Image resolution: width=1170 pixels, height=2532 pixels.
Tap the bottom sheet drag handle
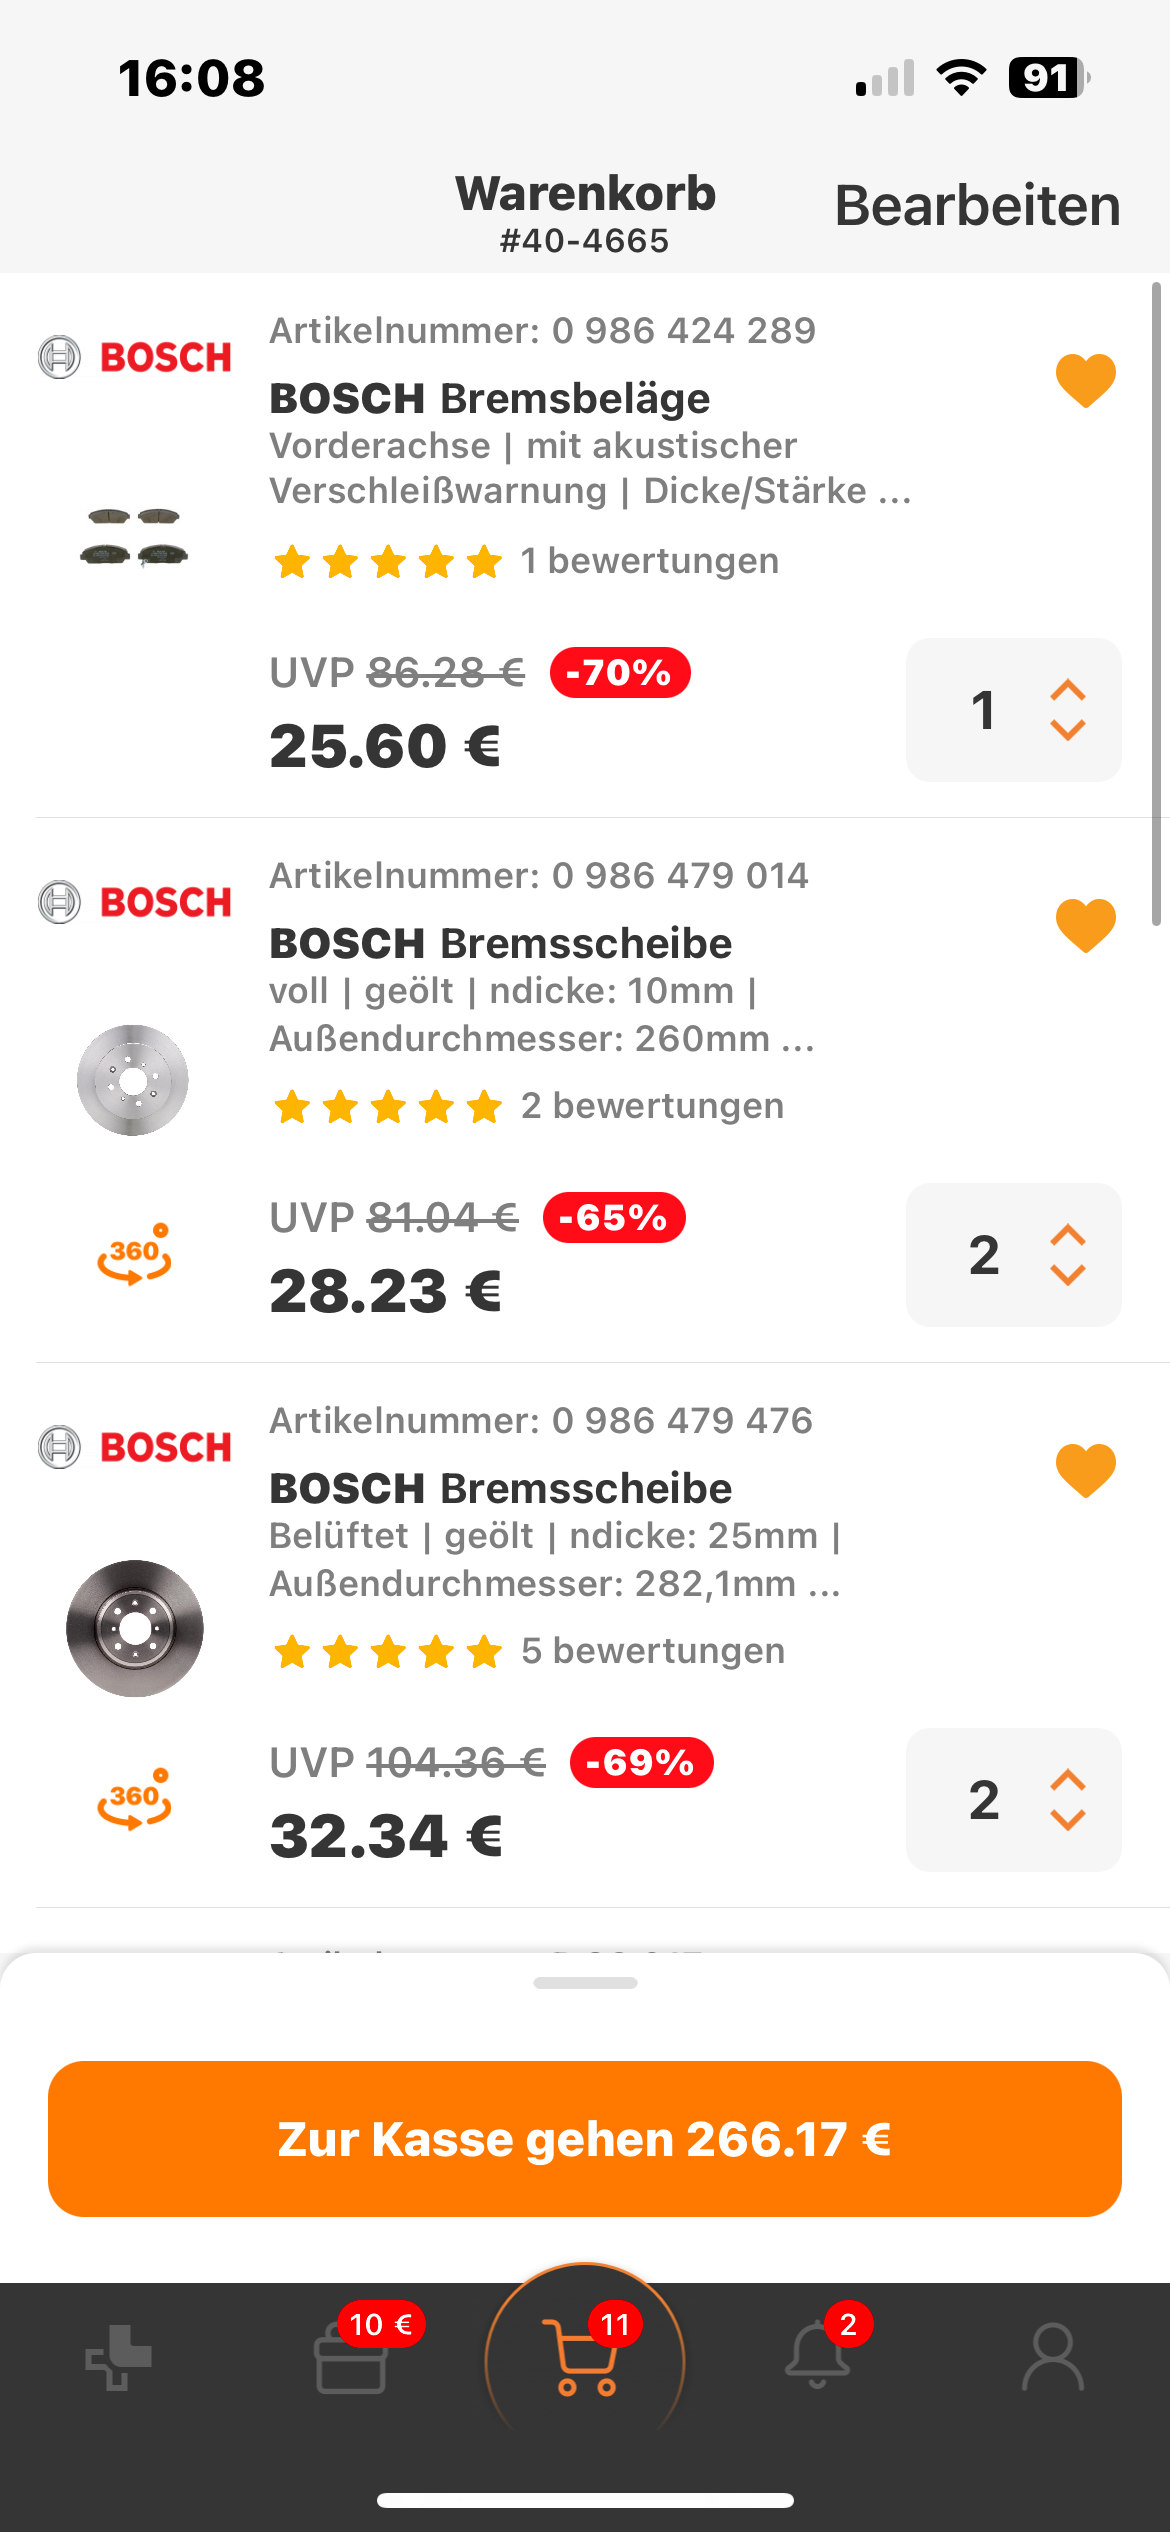[x=585, y=1983]
